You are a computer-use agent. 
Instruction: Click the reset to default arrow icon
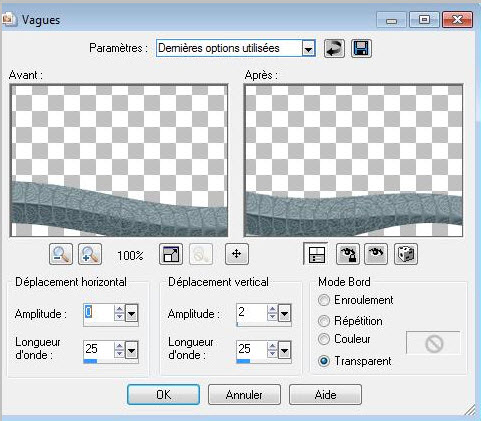coord(334,49)
